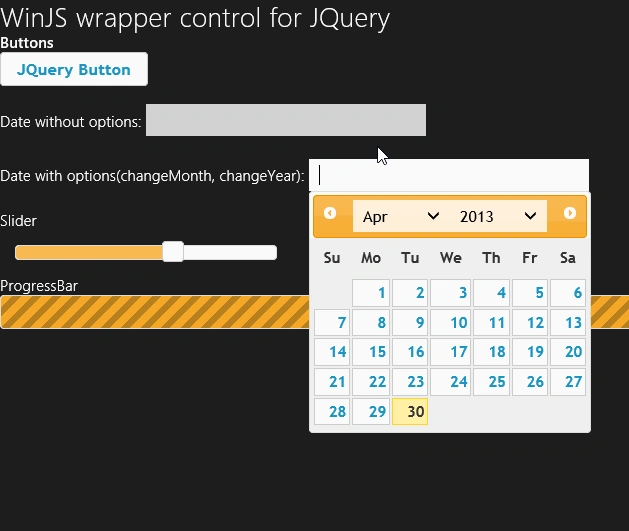Select day 19 in the calendar
The image size is (629, 531).
530,352
